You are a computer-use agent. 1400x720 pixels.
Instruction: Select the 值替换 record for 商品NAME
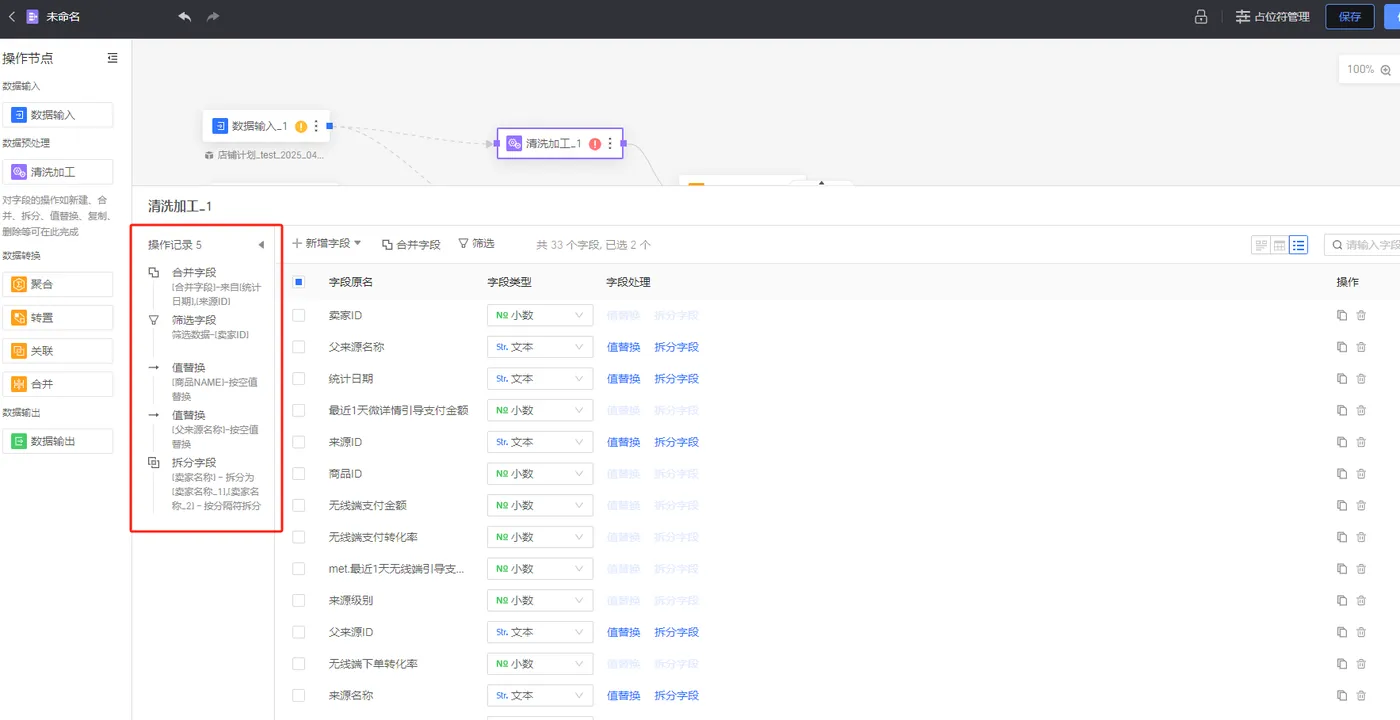click(x=205, y=382)
